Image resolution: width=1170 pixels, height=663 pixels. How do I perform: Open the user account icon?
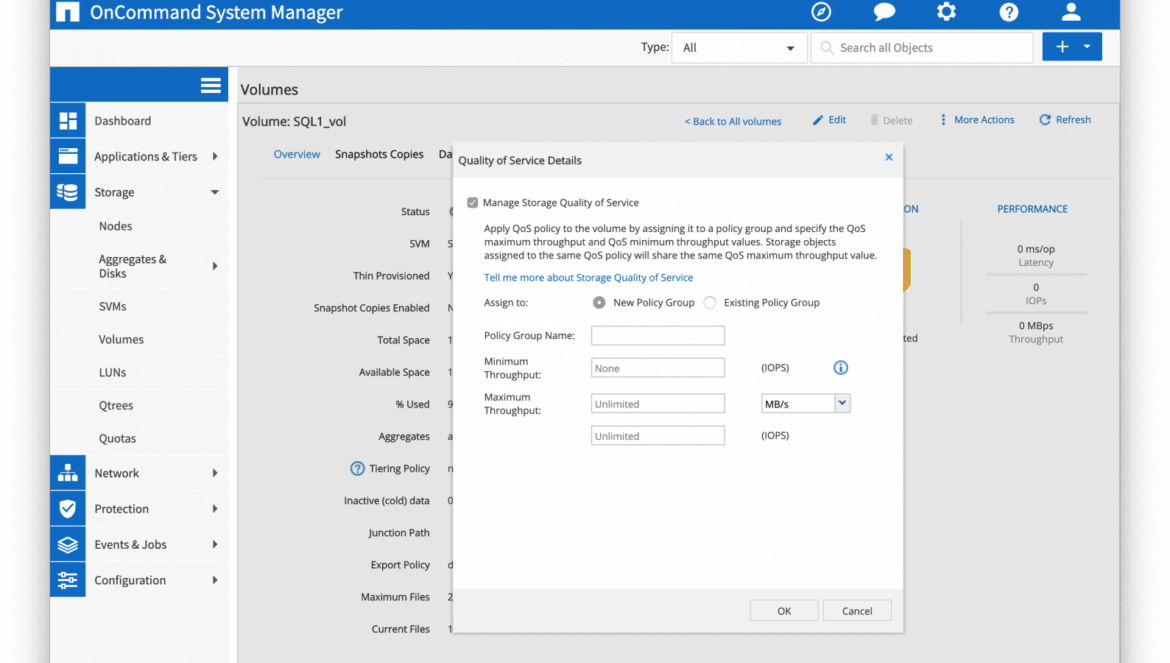(x=1071, y=12)
